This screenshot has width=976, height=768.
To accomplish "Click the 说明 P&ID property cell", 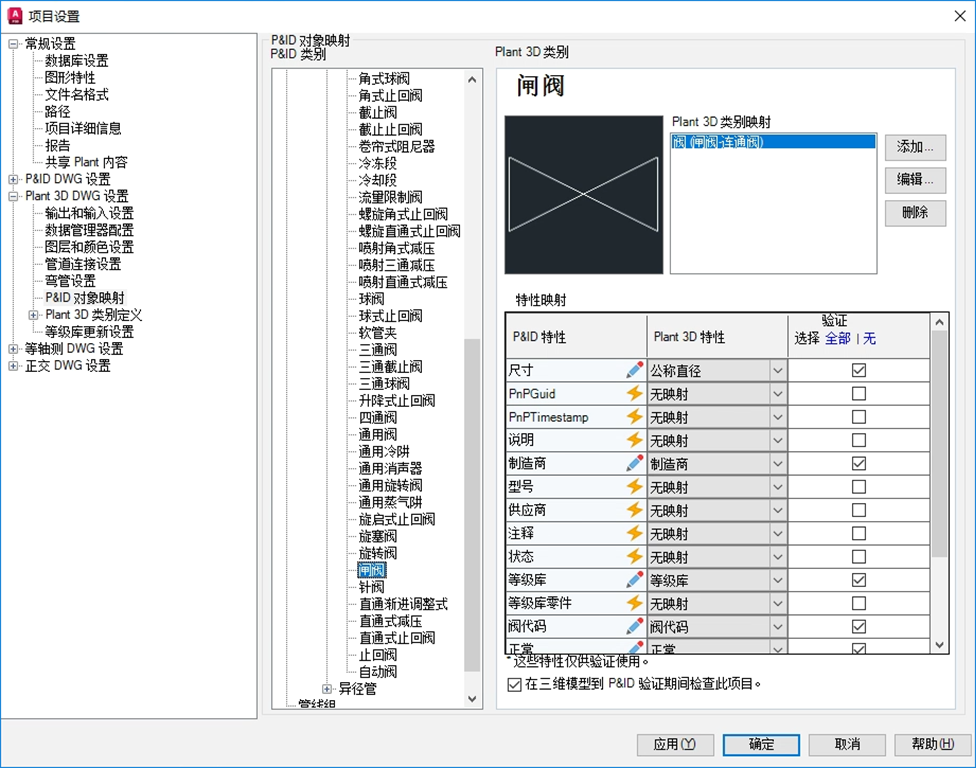I will [576, 440].
